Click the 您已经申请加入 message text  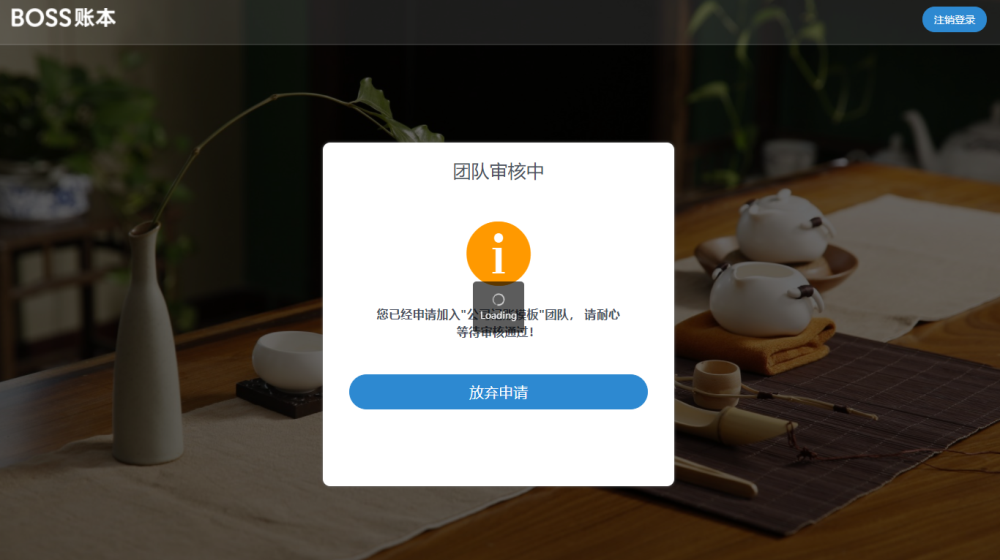tap(417, 314)
